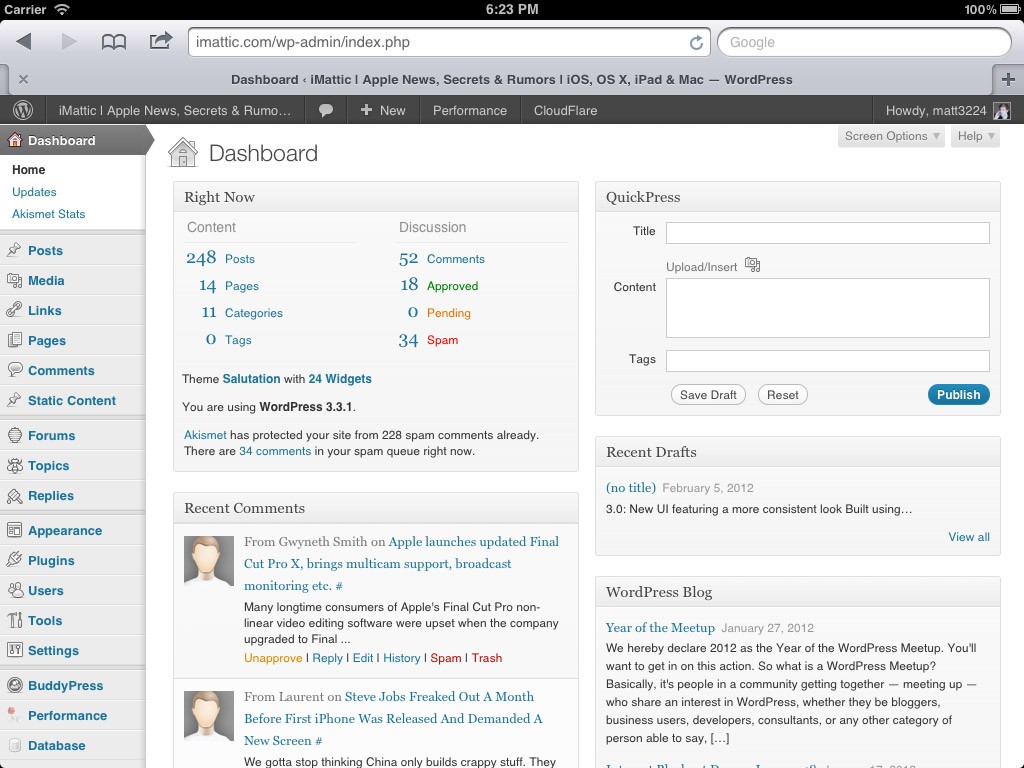Image resolution: width=1024 pixels, height=768 pixels.
Task: Open the Safari bookmarks book icon
Action: pos(114,42)
